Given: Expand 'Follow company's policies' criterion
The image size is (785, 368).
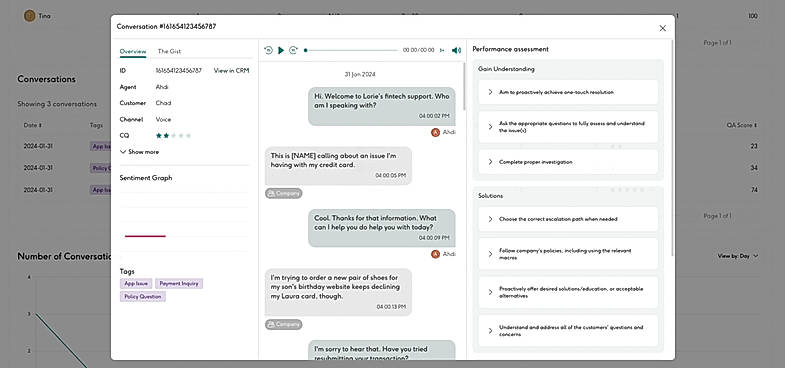Looking at the screenshot, I should [x=568, y=254].
